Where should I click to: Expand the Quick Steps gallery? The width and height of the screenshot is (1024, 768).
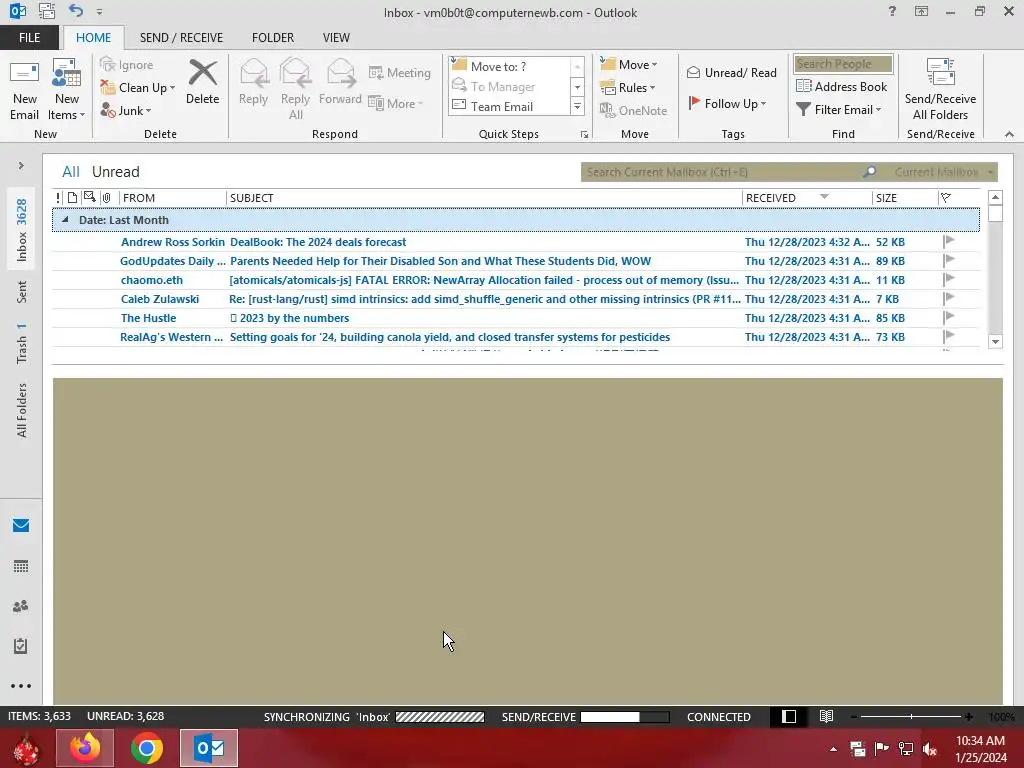coord(577,106)
